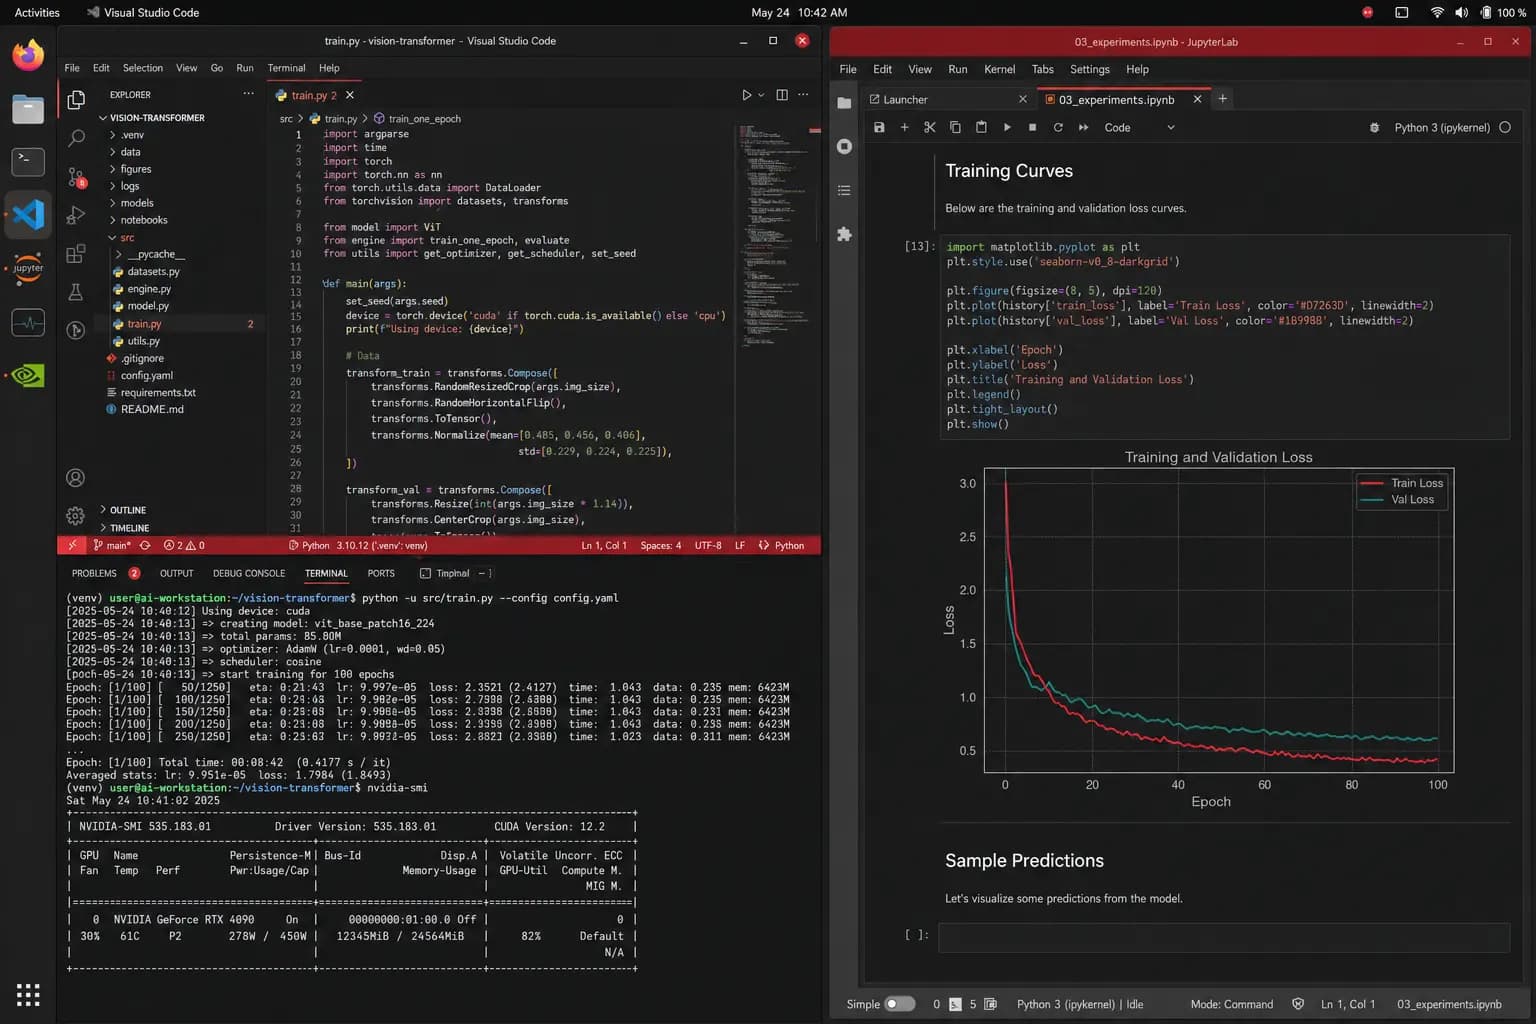Copy selected cell in JupyterLab
1536x1024 pixels.
pos(955,127)
